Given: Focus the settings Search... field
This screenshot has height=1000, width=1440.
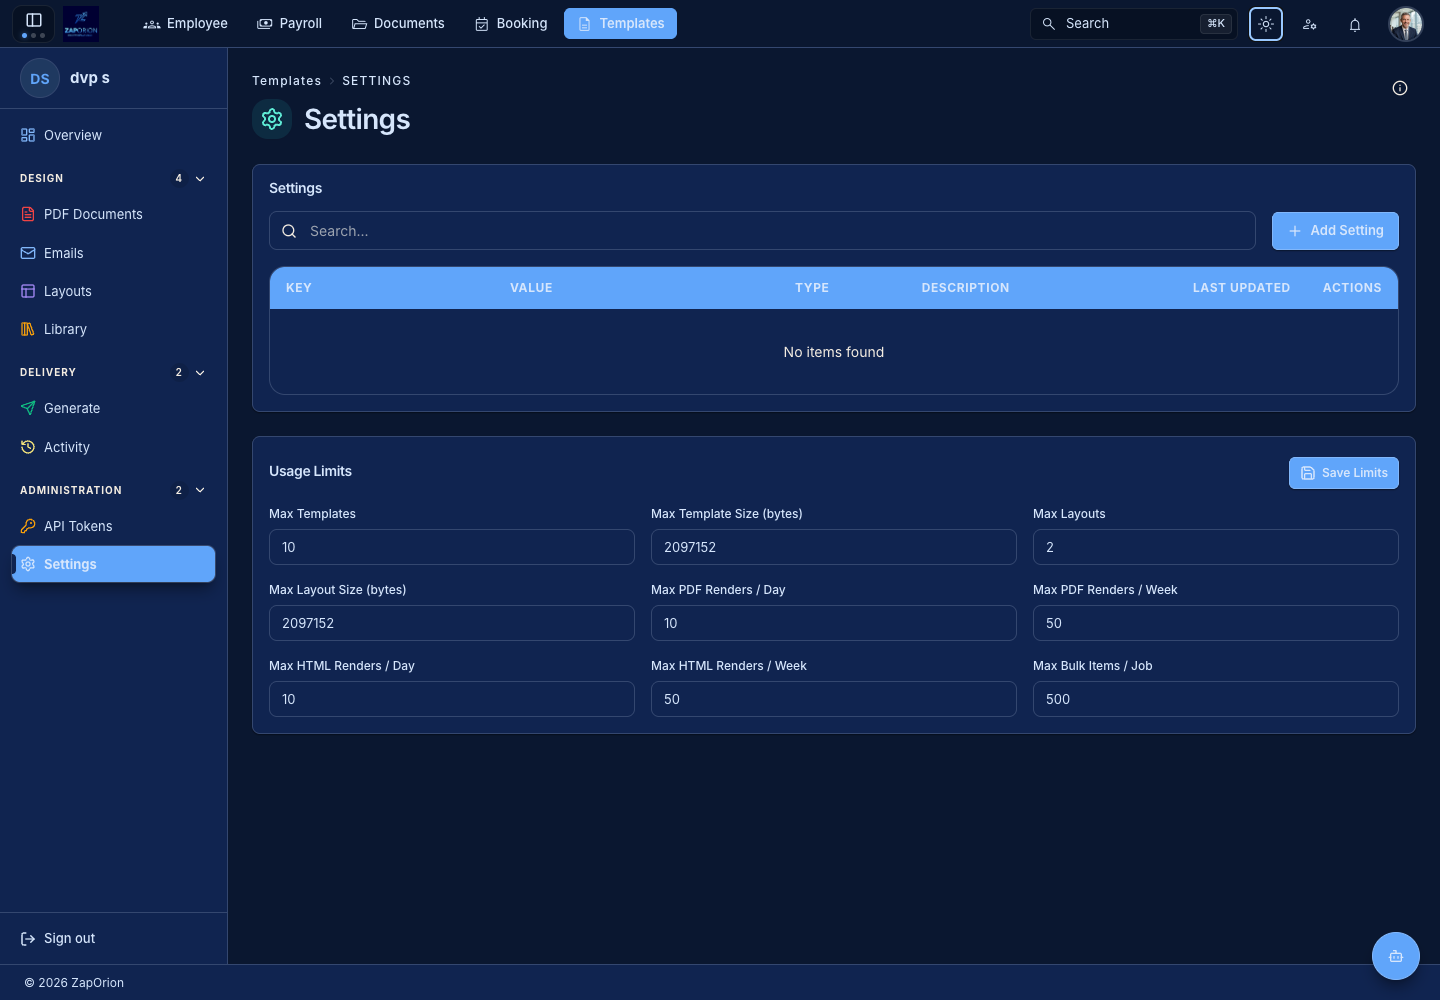Looking at the screenshot, I should pos(762,231).
